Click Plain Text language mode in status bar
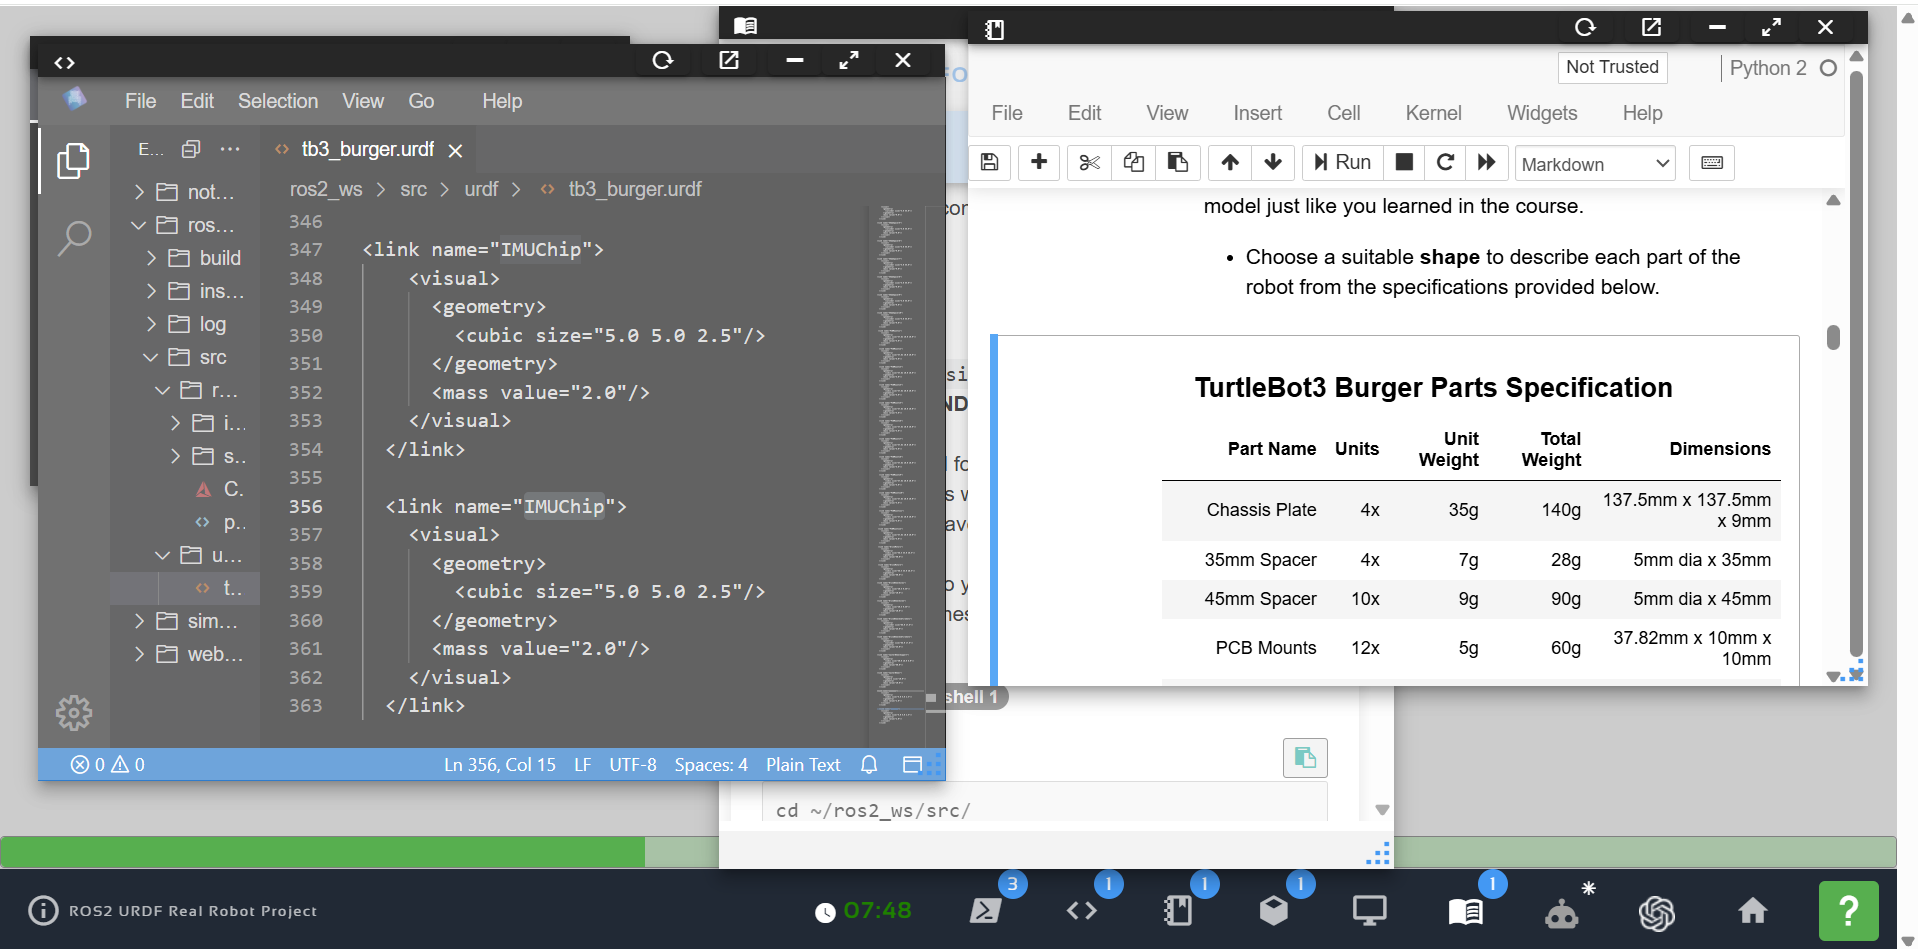 (803, 765)
